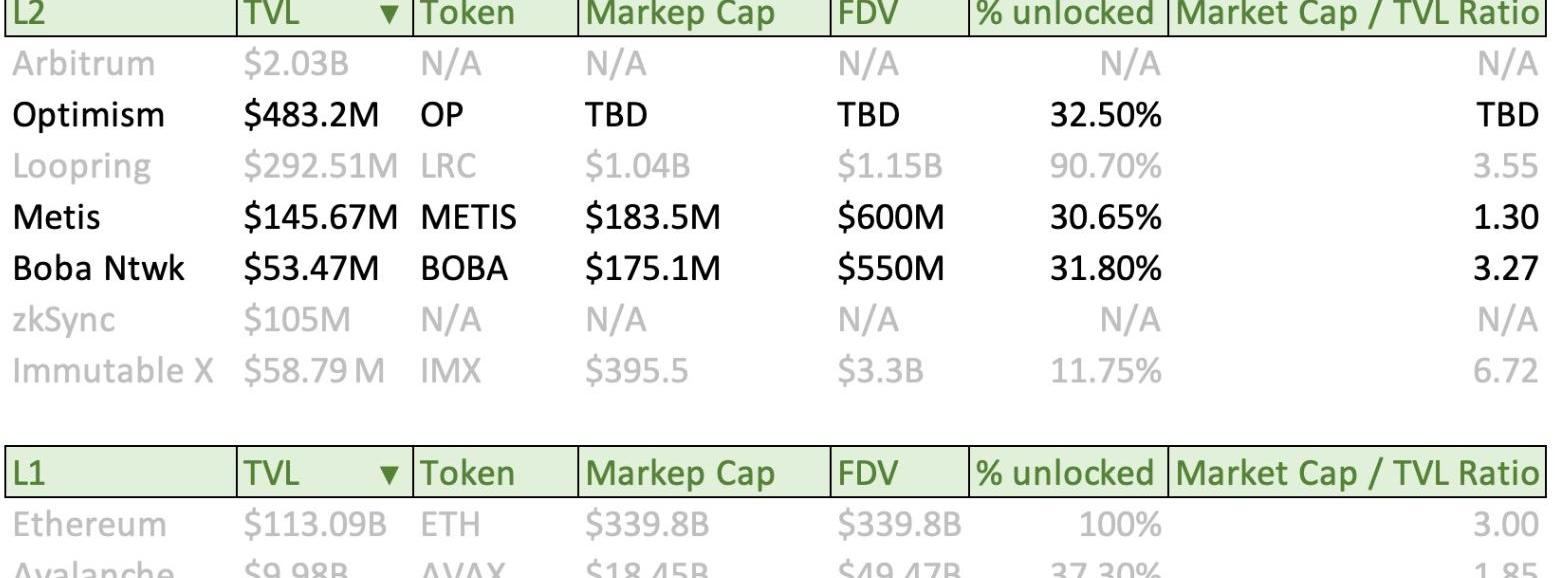
Task: Click the Ethereum TVL cell $113.09B
Action: [314, 524]
